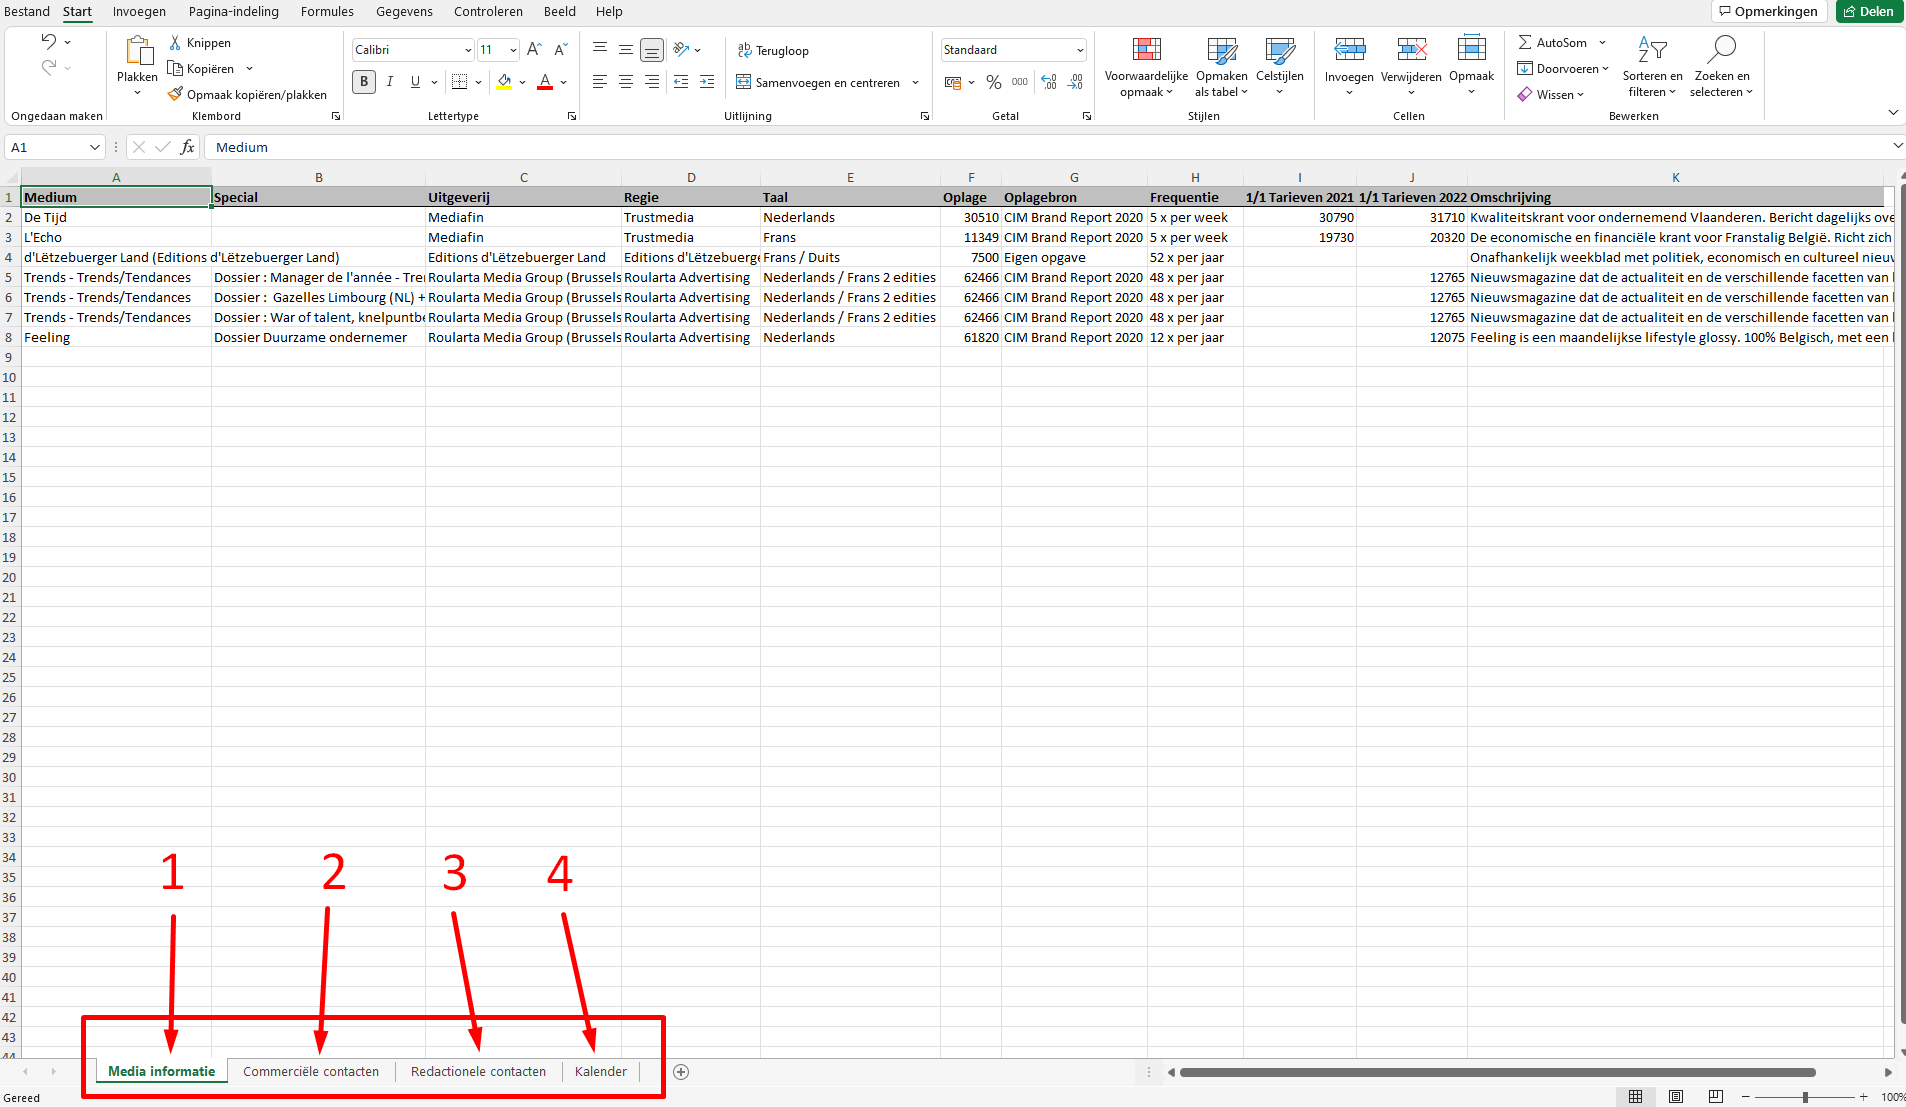Select the Opmaak kopiëren/plakken paintbrush
The image size is (1906, 1107).
pos(175,95)
